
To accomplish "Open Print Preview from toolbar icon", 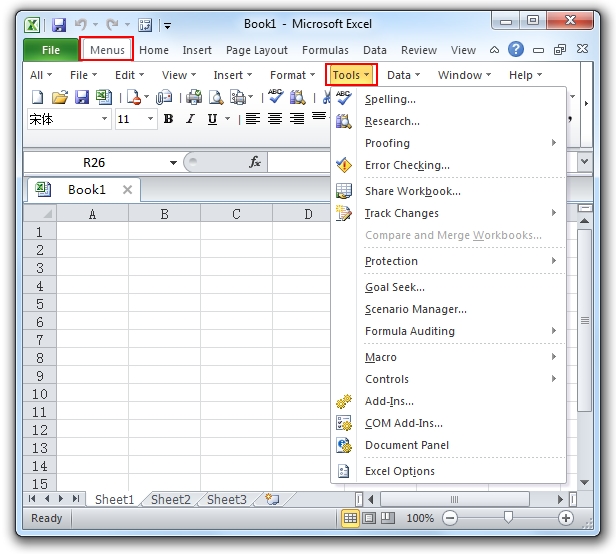I will coord(217,97).
